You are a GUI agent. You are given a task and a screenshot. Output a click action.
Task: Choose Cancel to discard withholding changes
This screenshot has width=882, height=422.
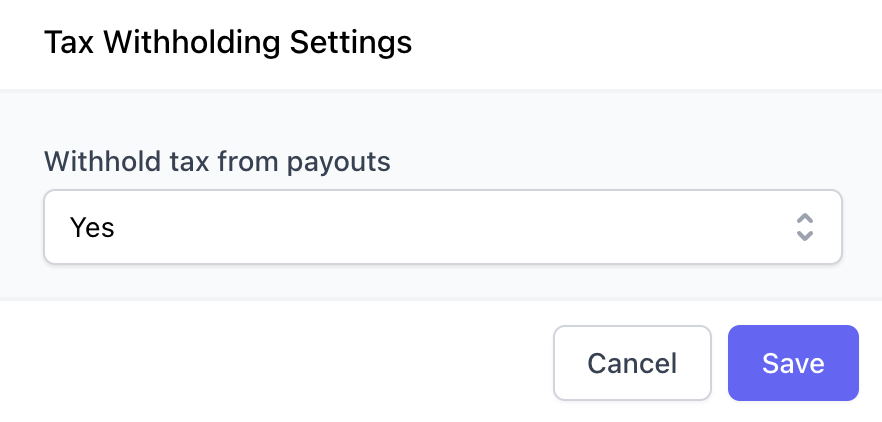pos(632,363)
